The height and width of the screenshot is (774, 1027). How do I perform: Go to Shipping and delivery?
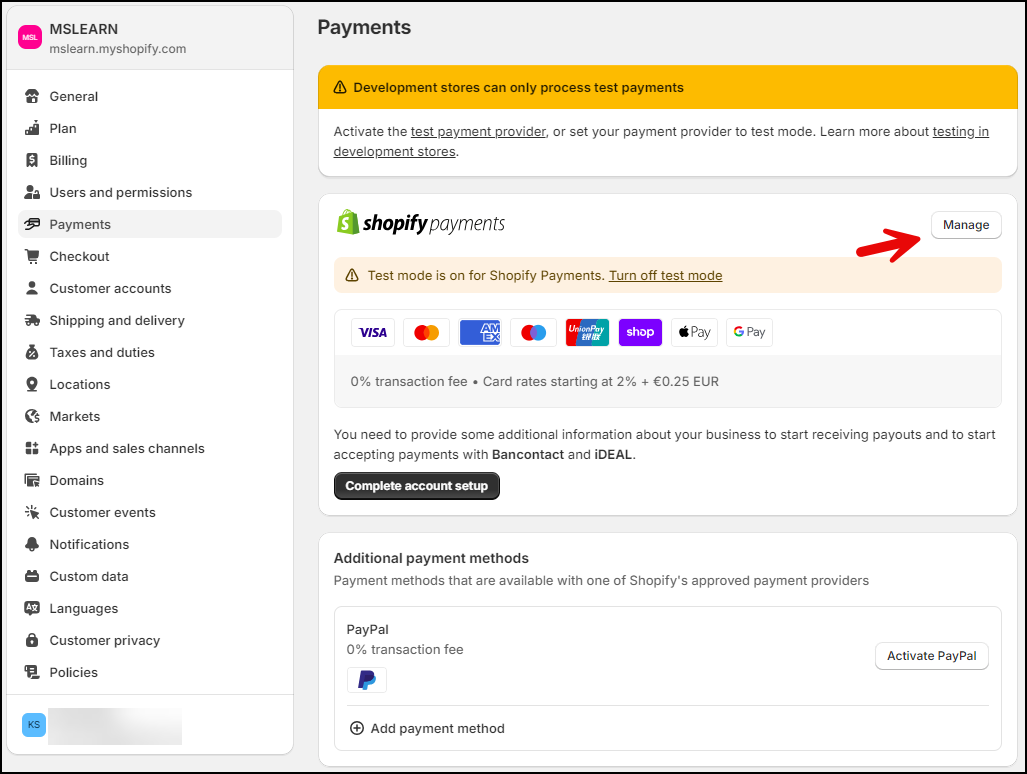point(150,320)
